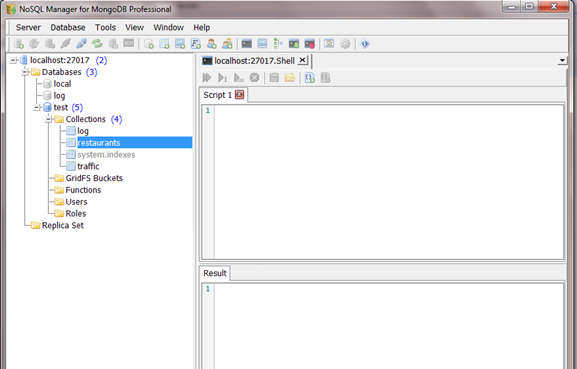This screenshot has width=577, height=369.
Task: Click the blue diamond info icon
Action: [365, 44]
